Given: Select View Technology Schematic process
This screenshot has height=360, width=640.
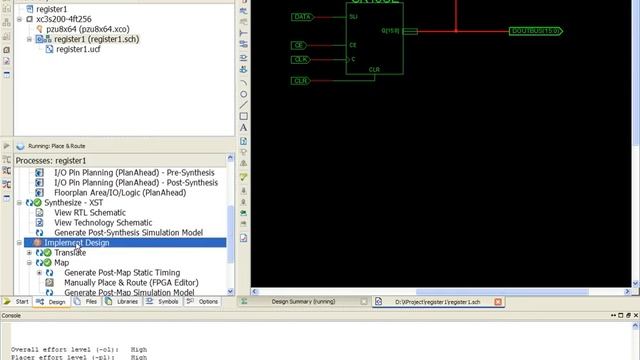Looking at the screenshot, I should (103, 223).
